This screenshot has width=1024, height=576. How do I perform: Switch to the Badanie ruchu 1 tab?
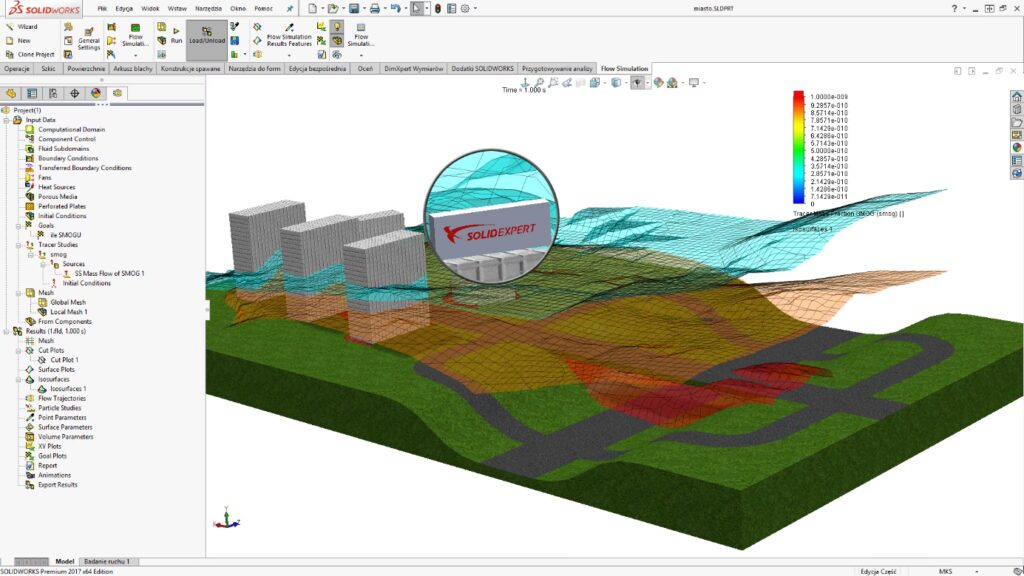click(106, 562)
